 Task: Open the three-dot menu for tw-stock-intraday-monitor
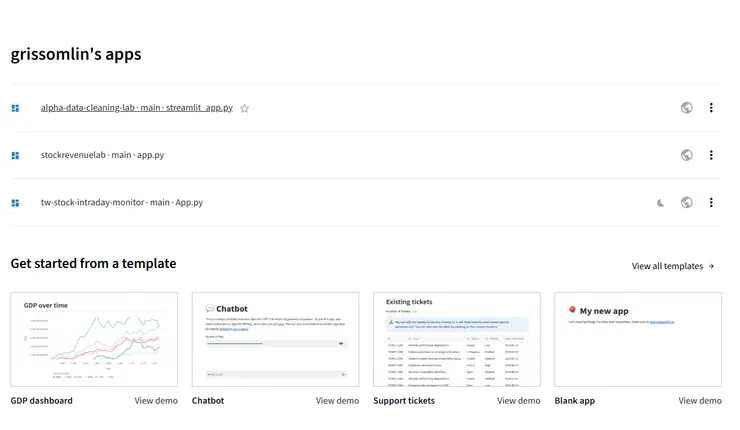711,202
